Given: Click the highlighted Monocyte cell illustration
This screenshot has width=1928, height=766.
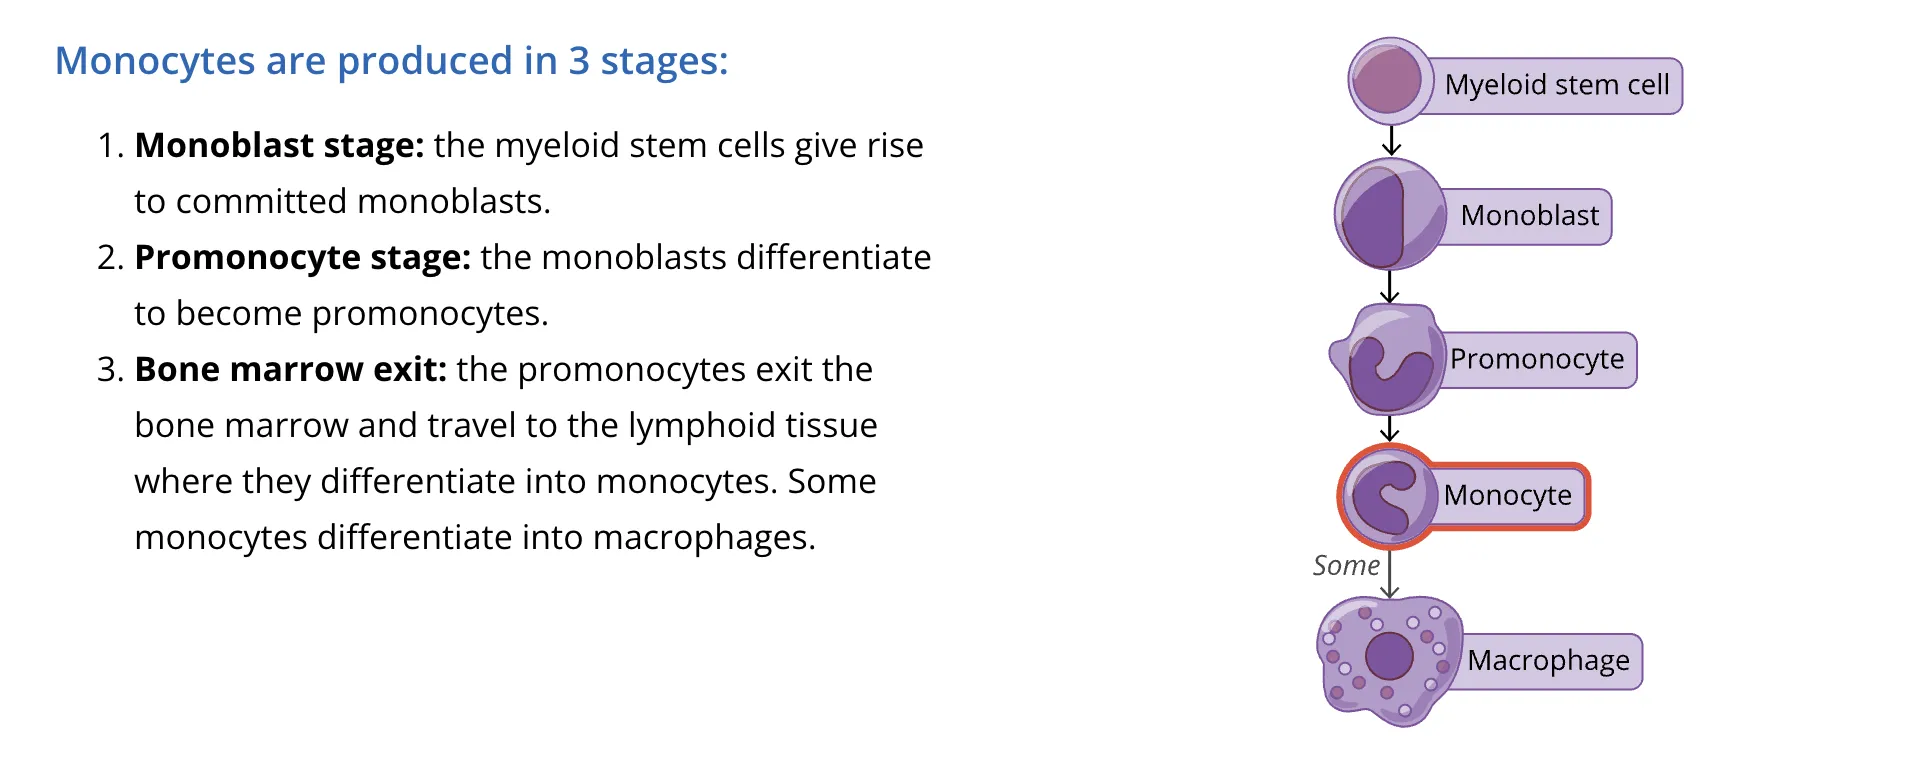Looking at the screenshot, I should coord(1386,495).
